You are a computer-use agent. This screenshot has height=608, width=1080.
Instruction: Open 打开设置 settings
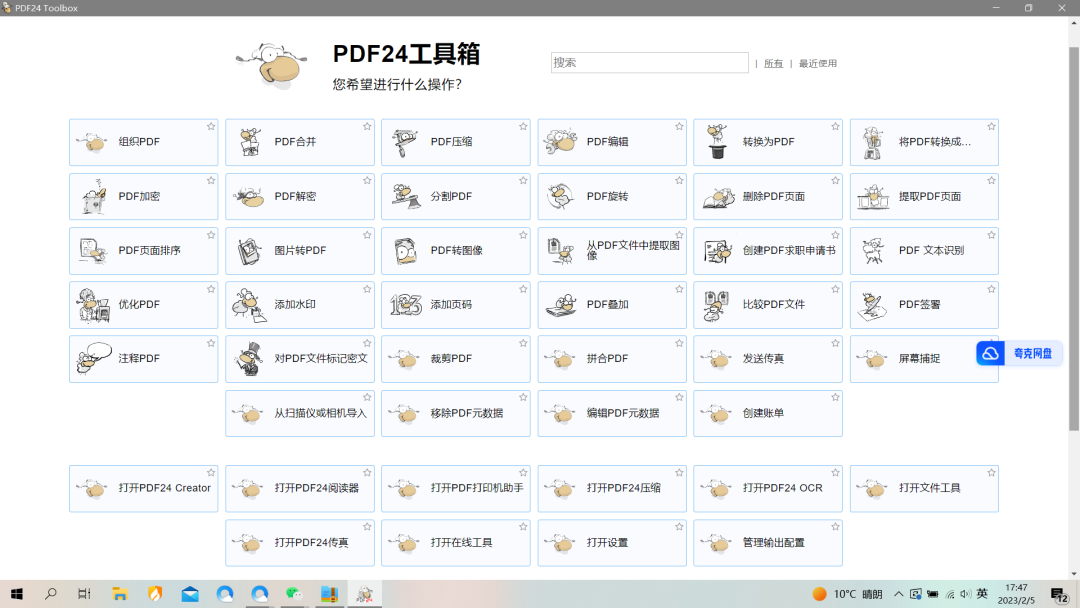612,543
